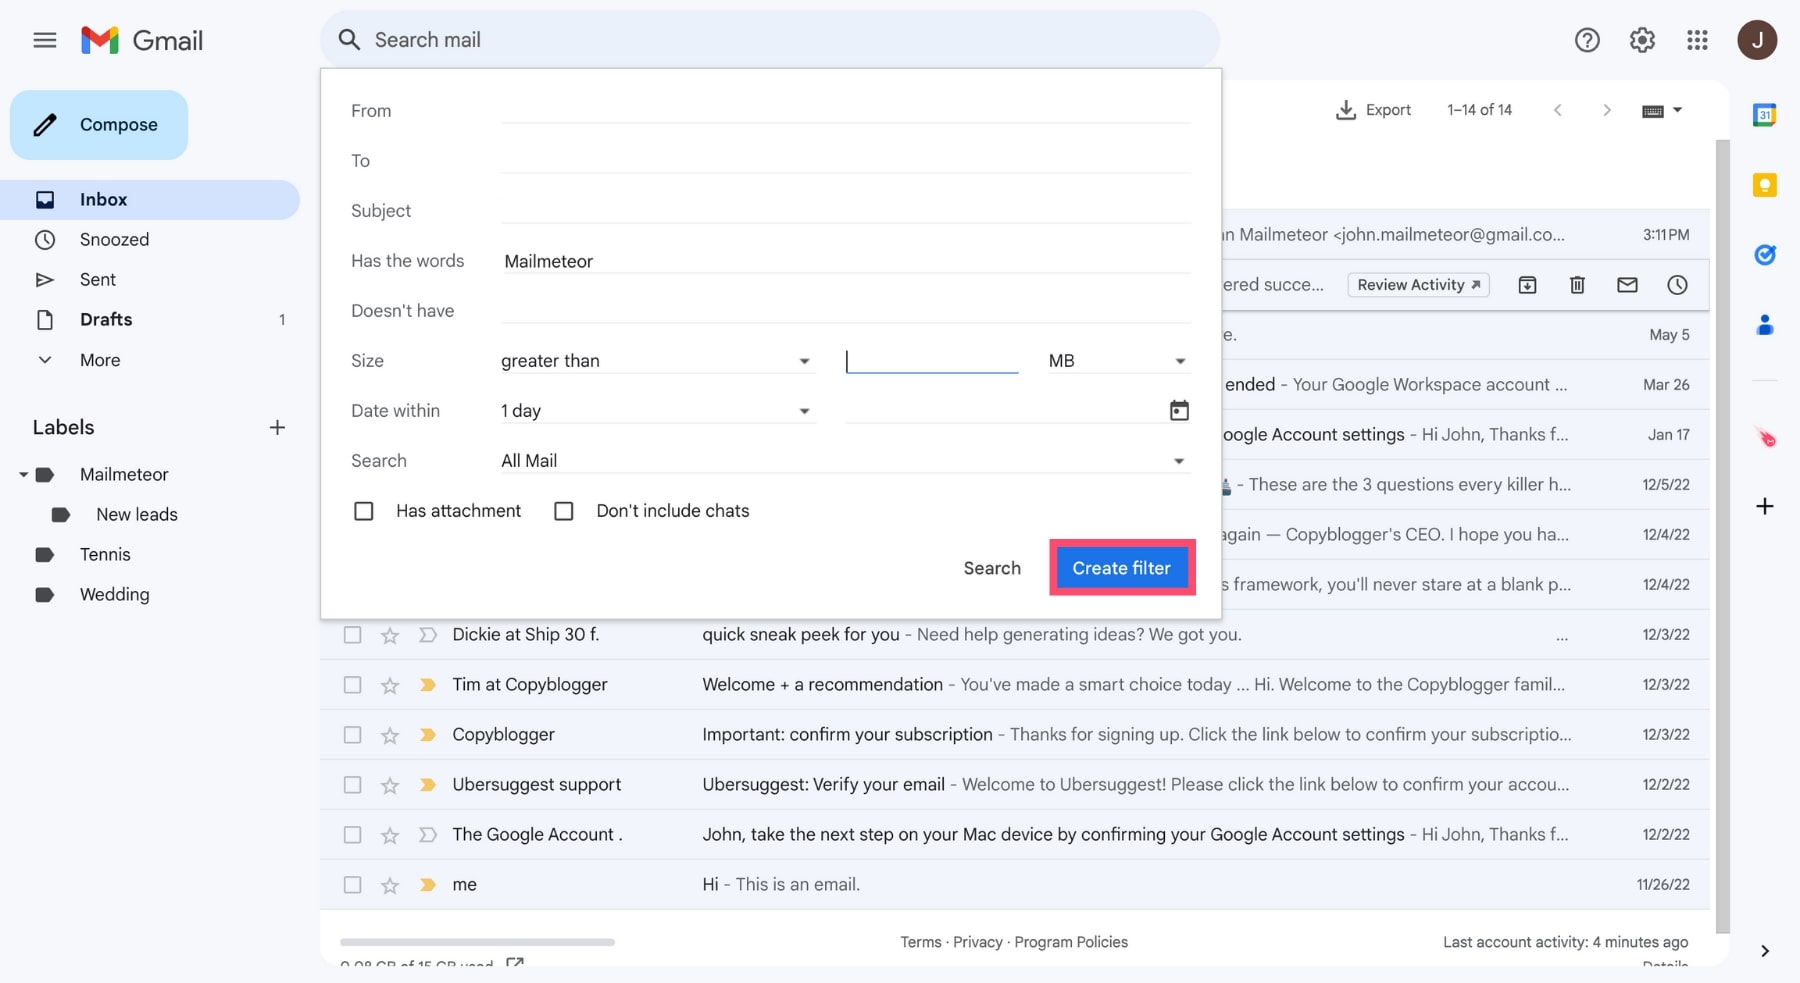Click the Review Activity button
The width and height of the screenshot is (1800, 983).
[1418, 285]
